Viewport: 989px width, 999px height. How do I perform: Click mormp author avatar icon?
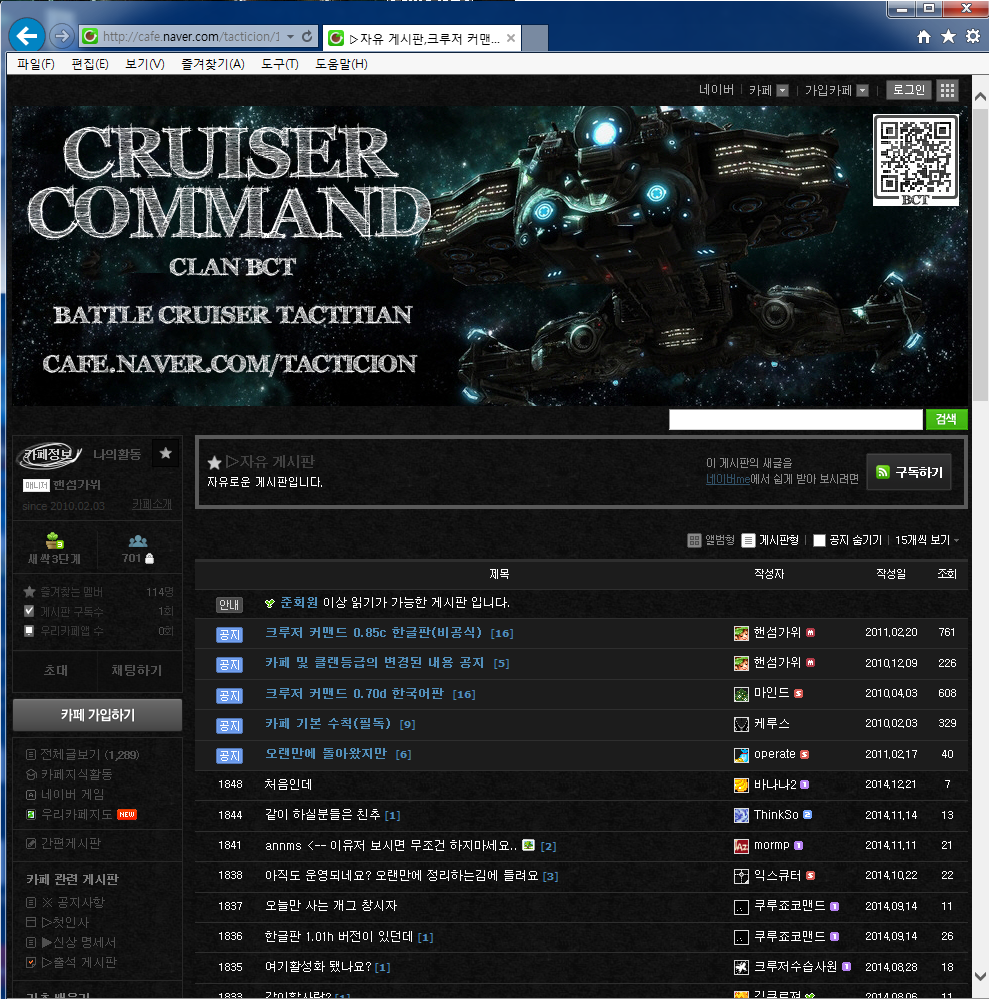pos(741,846)
